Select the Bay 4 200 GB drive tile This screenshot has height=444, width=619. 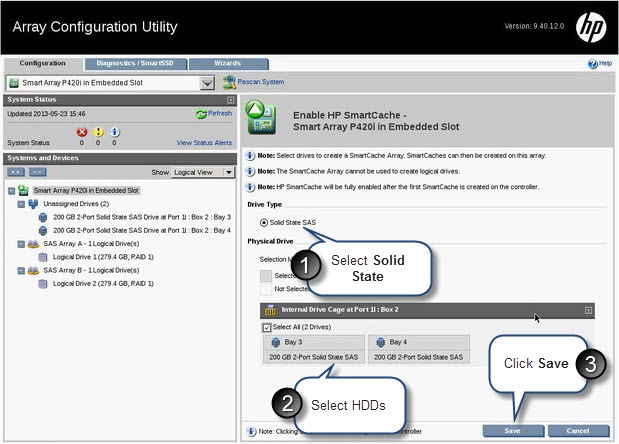(x=419, y=350)
